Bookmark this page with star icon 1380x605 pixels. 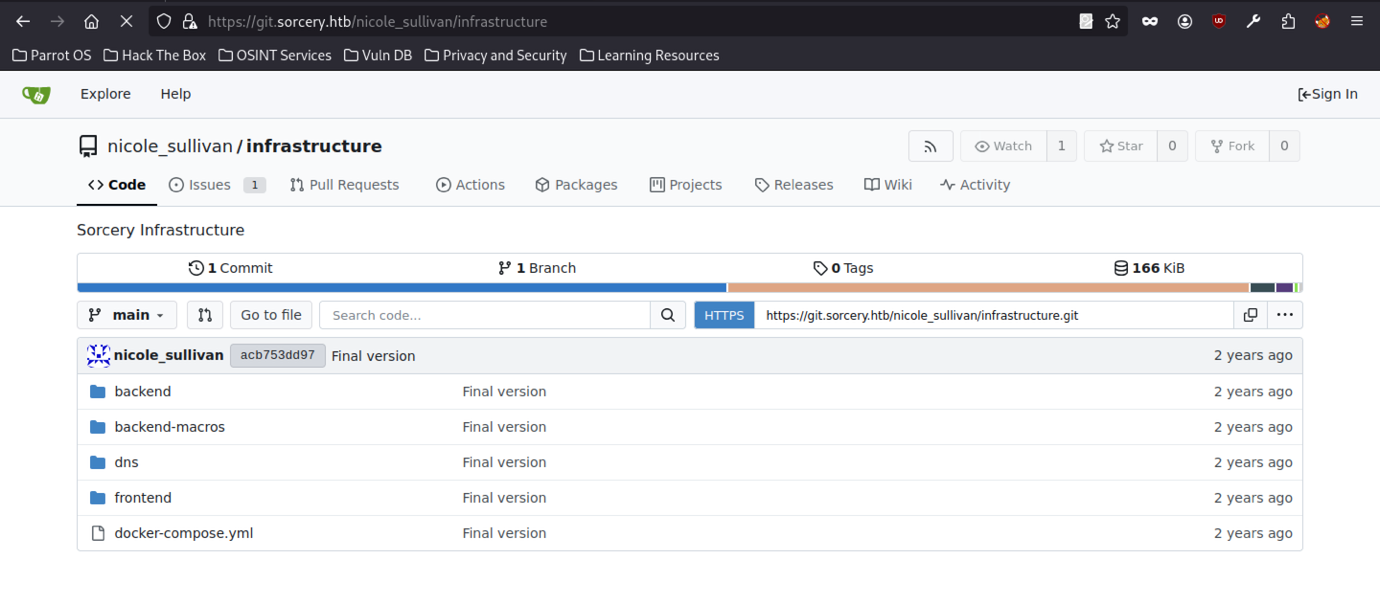[x=1112, y=21]
